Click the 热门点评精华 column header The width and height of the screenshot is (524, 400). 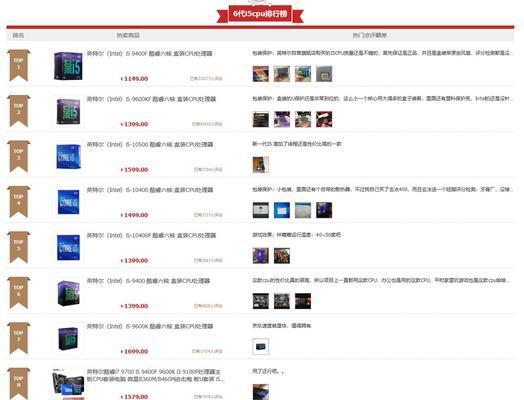pos(370,35)
